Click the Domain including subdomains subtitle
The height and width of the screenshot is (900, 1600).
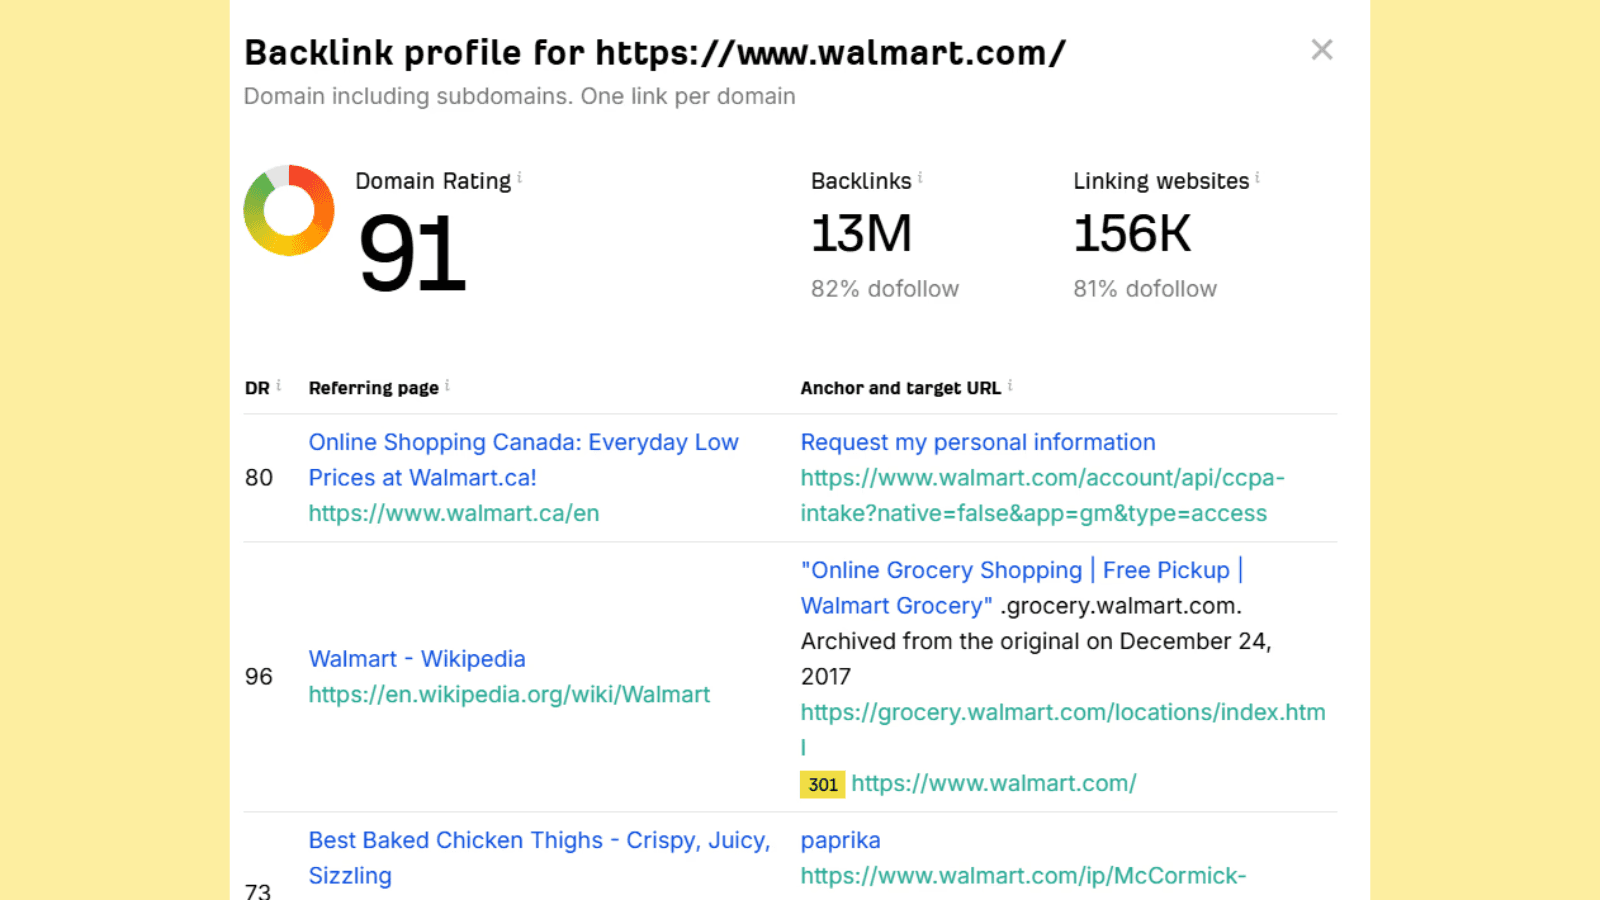coord(520,96)
